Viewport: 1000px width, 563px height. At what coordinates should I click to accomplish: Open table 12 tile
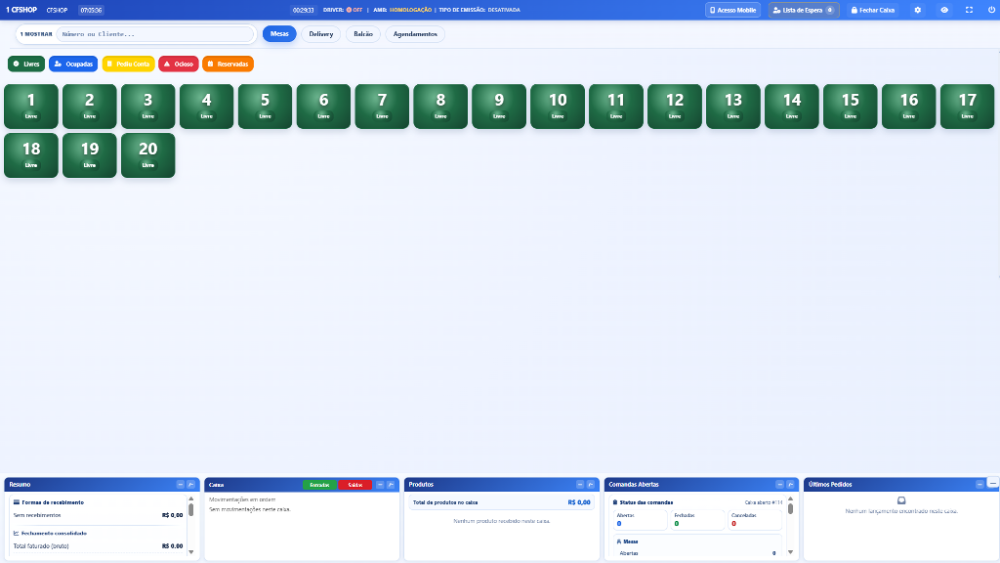675,106
